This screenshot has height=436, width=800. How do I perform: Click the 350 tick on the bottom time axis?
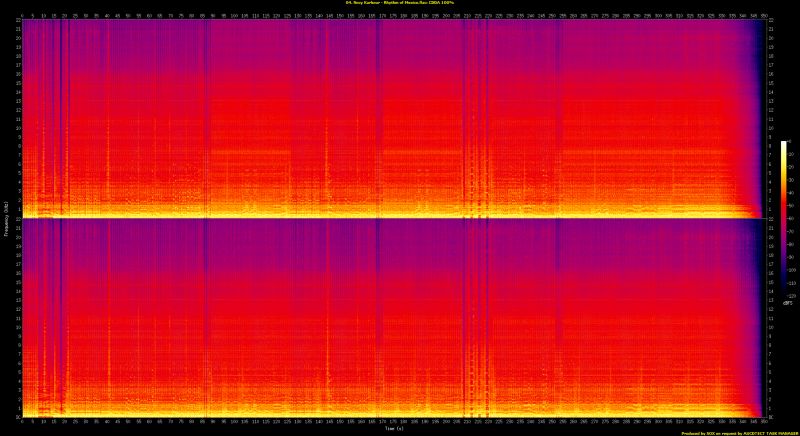click(765, 422)
